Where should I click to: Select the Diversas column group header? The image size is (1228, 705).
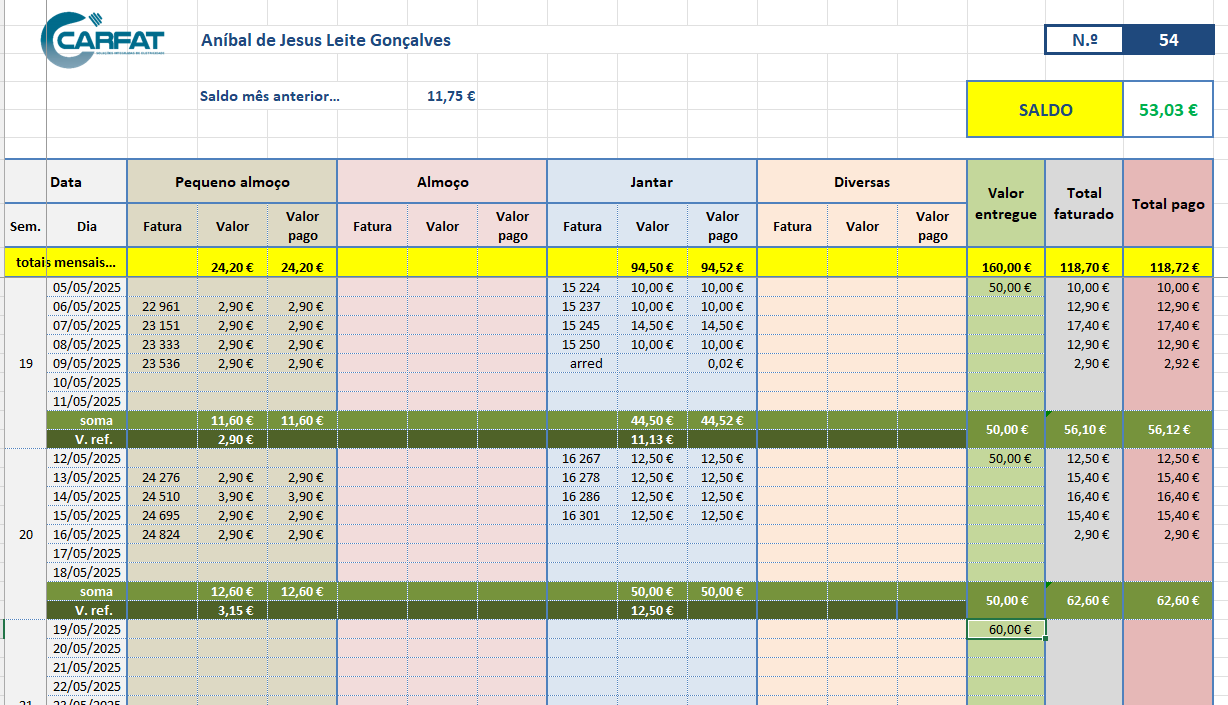tap(862, 182)
